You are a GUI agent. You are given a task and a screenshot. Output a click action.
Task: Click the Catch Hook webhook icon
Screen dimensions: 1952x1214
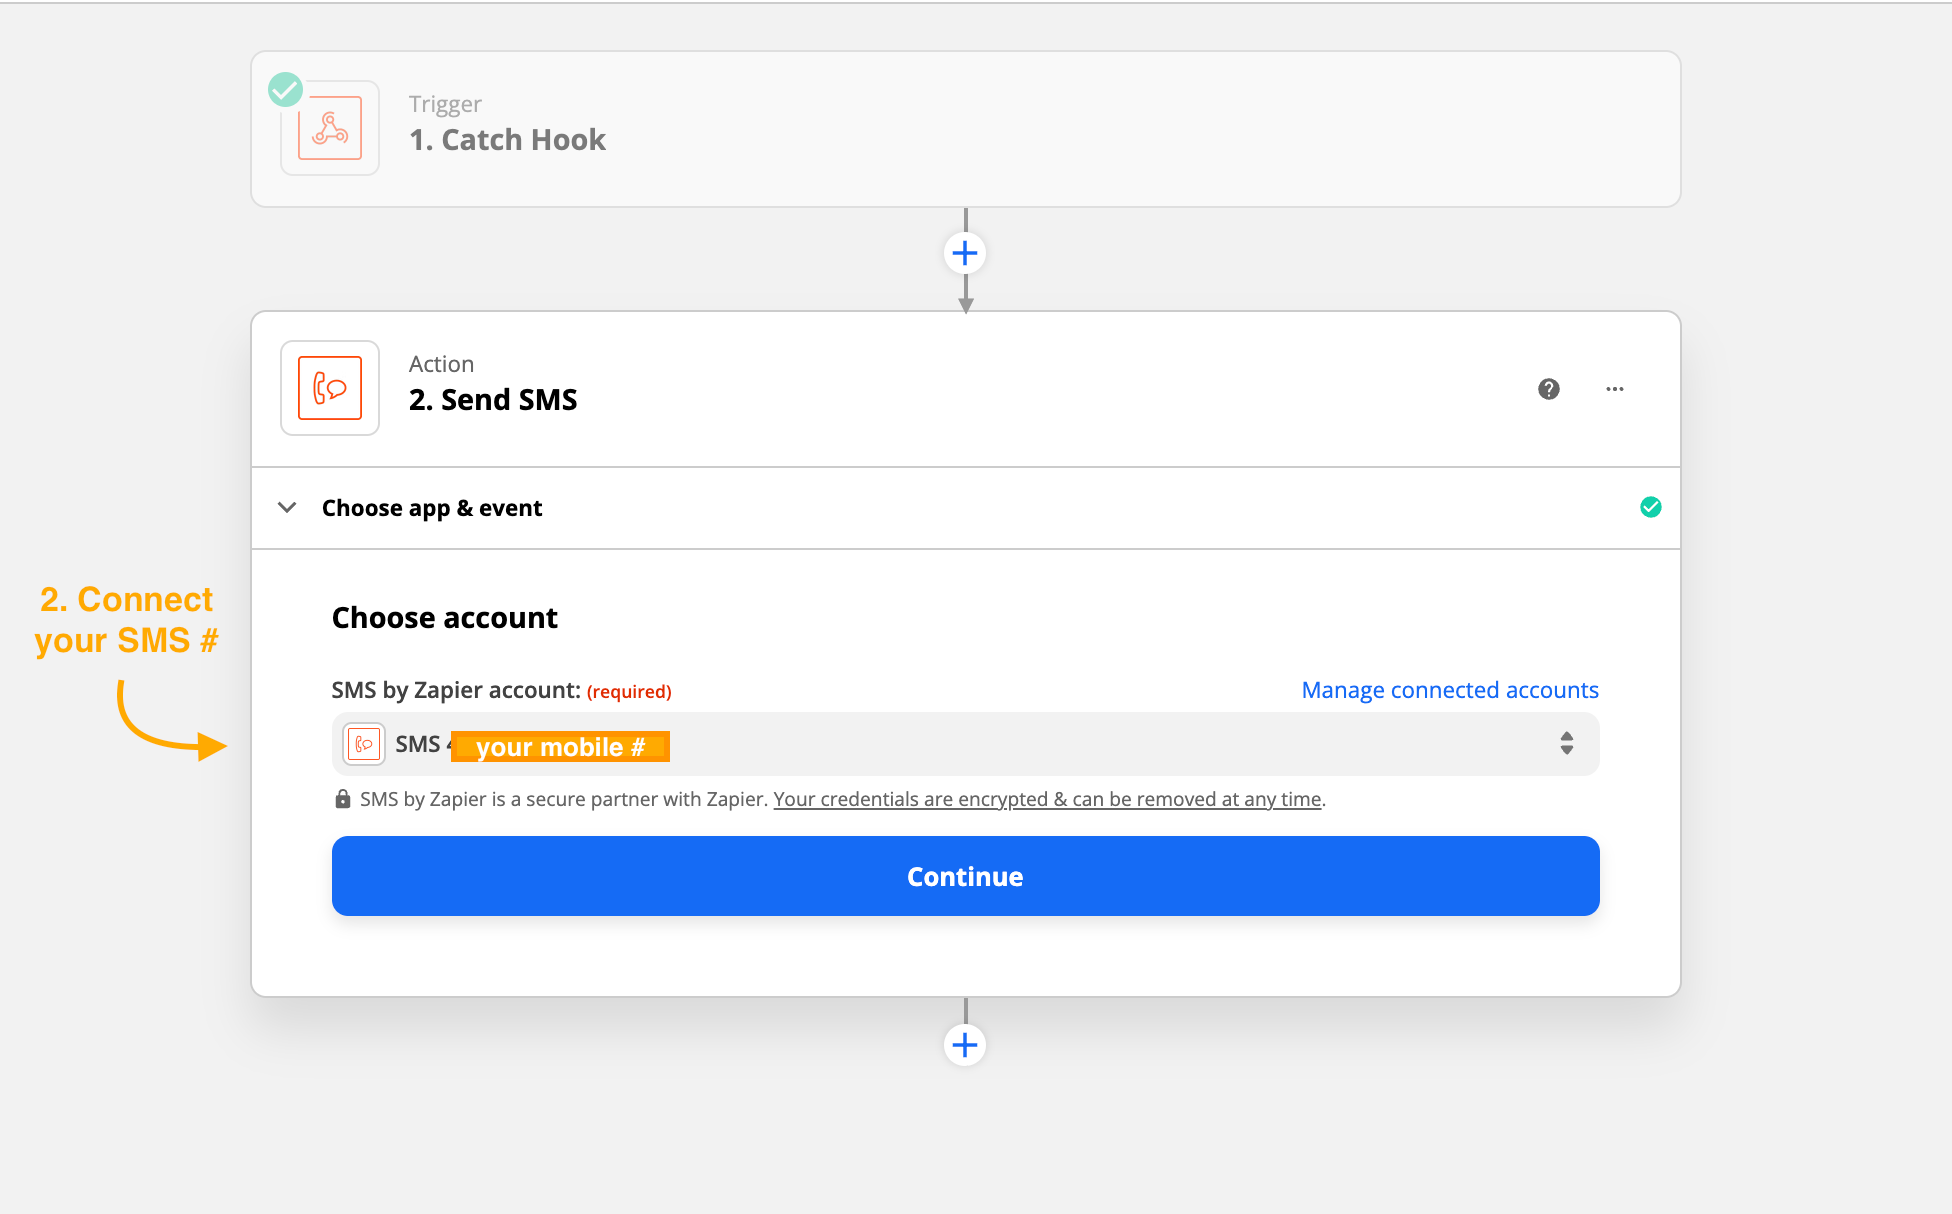click(330, 129)
